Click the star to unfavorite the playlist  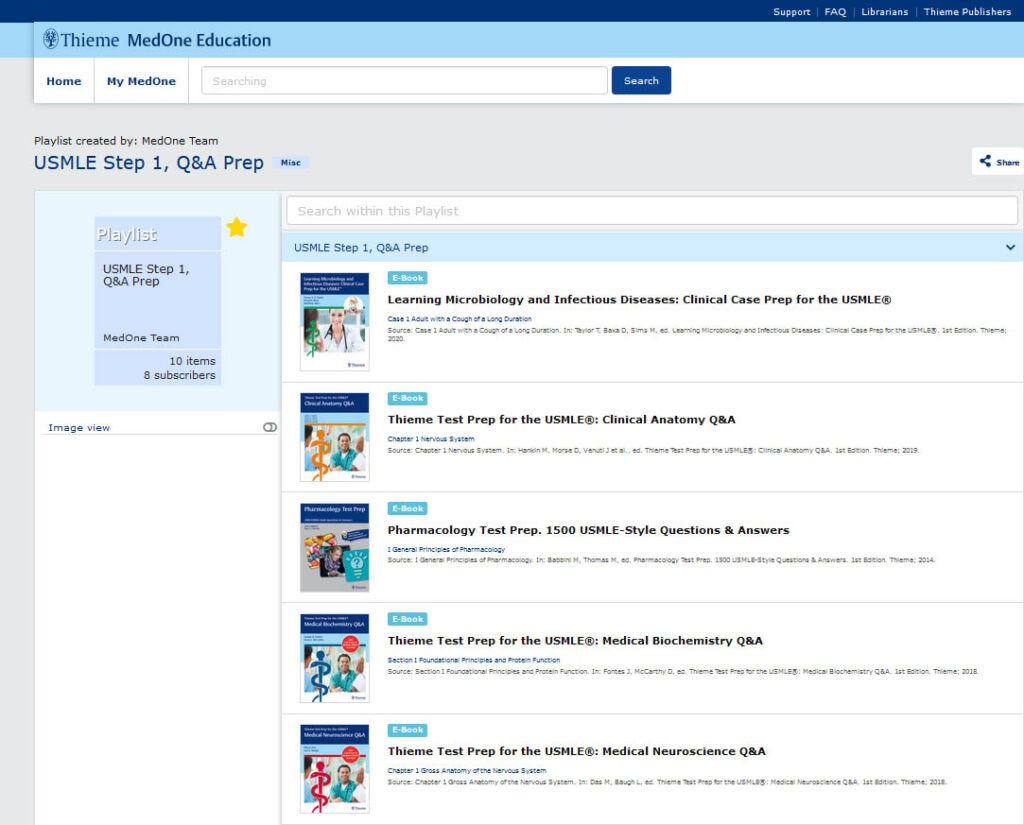point(236,227)
